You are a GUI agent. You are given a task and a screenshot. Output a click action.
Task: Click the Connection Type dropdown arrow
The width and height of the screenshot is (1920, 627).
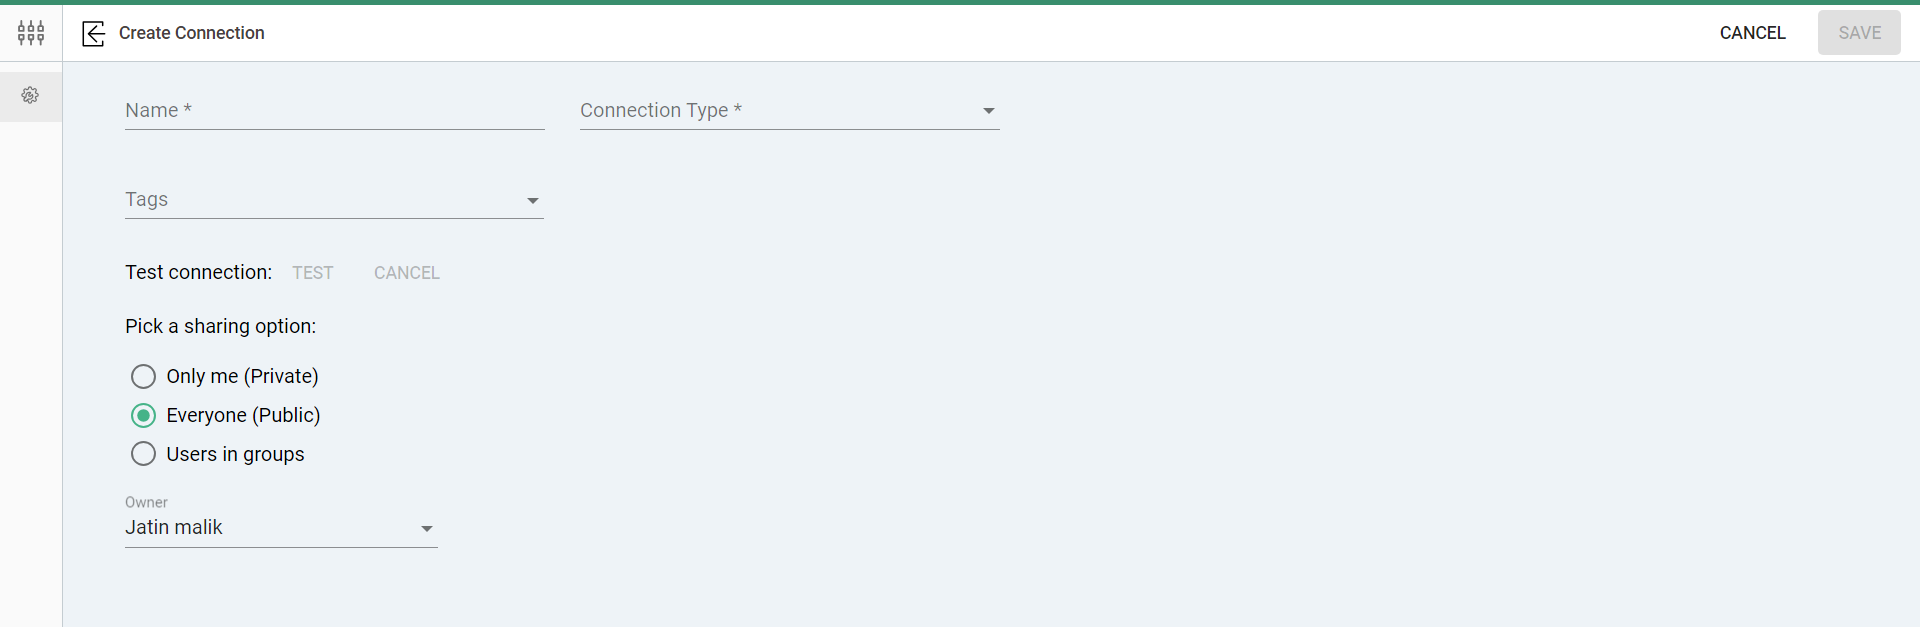[x=988, y=111]
